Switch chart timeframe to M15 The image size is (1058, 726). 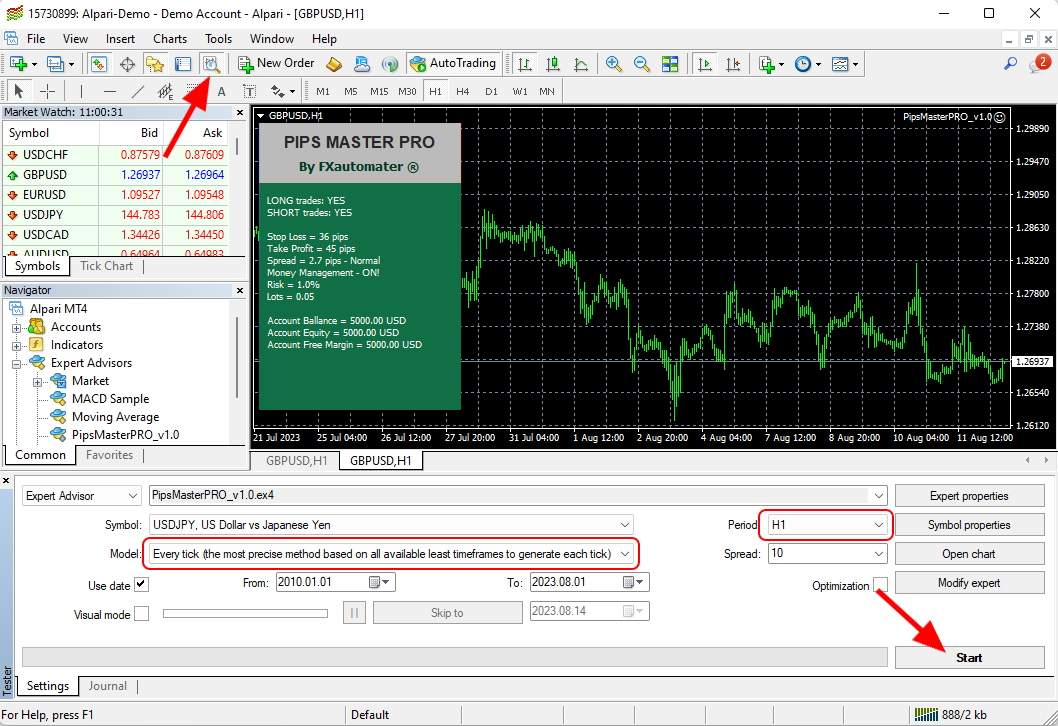[x=379, y=91]
